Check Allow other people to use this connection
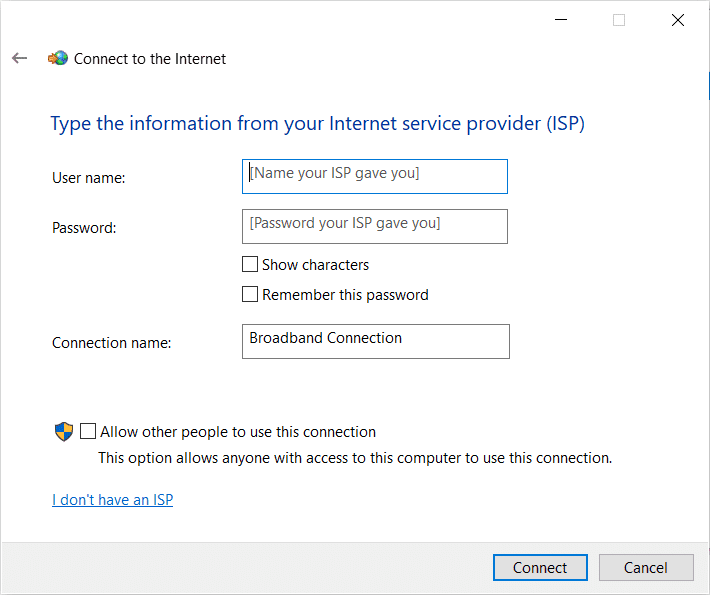The height and width of the screenshot is (595, 710). tap(89, 432)
